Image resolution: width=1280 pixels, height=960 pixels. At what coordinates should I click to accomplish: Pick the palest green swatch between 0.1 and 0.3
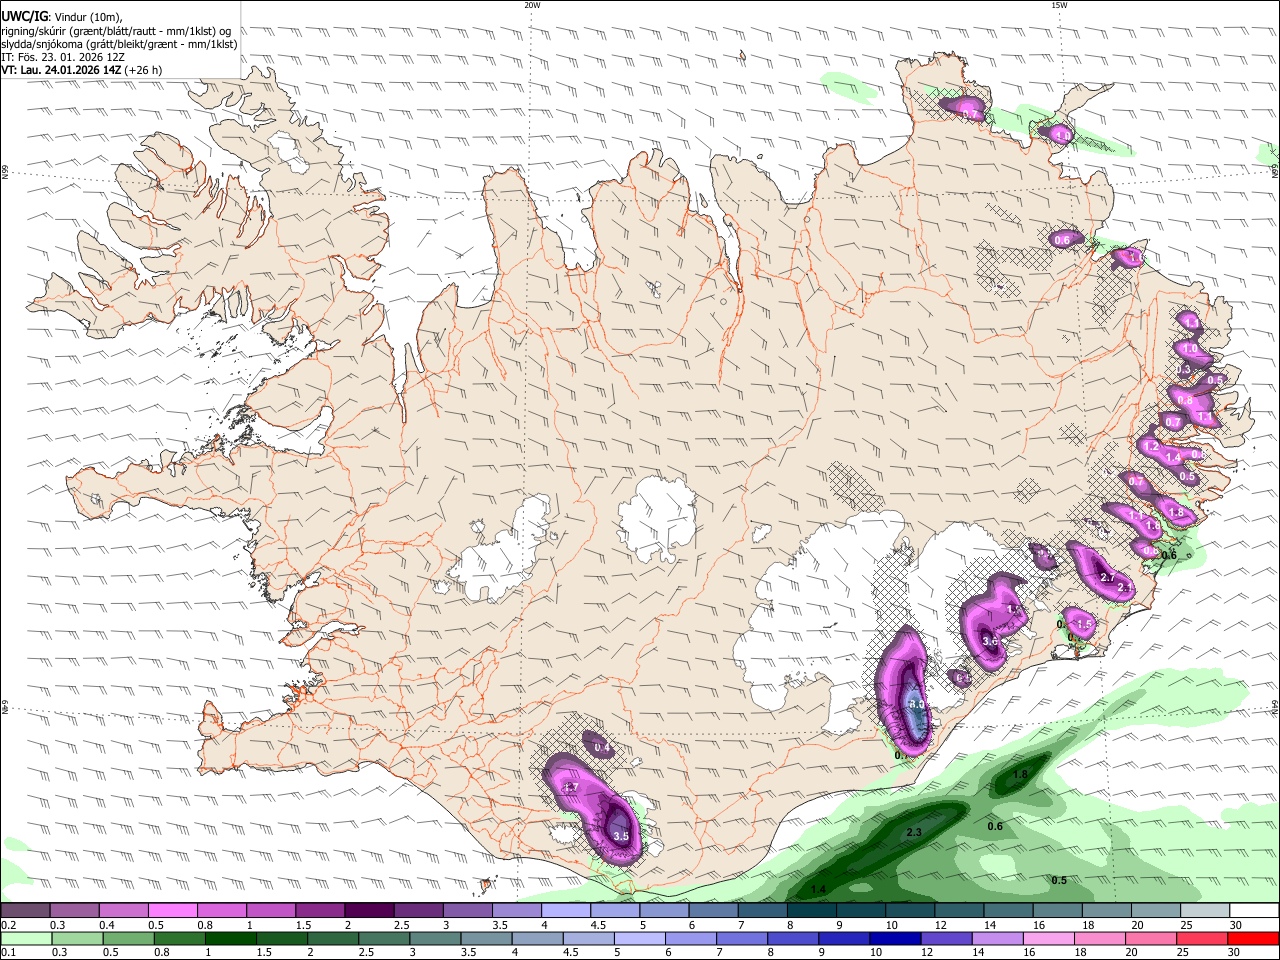click(x=25, y=939)
